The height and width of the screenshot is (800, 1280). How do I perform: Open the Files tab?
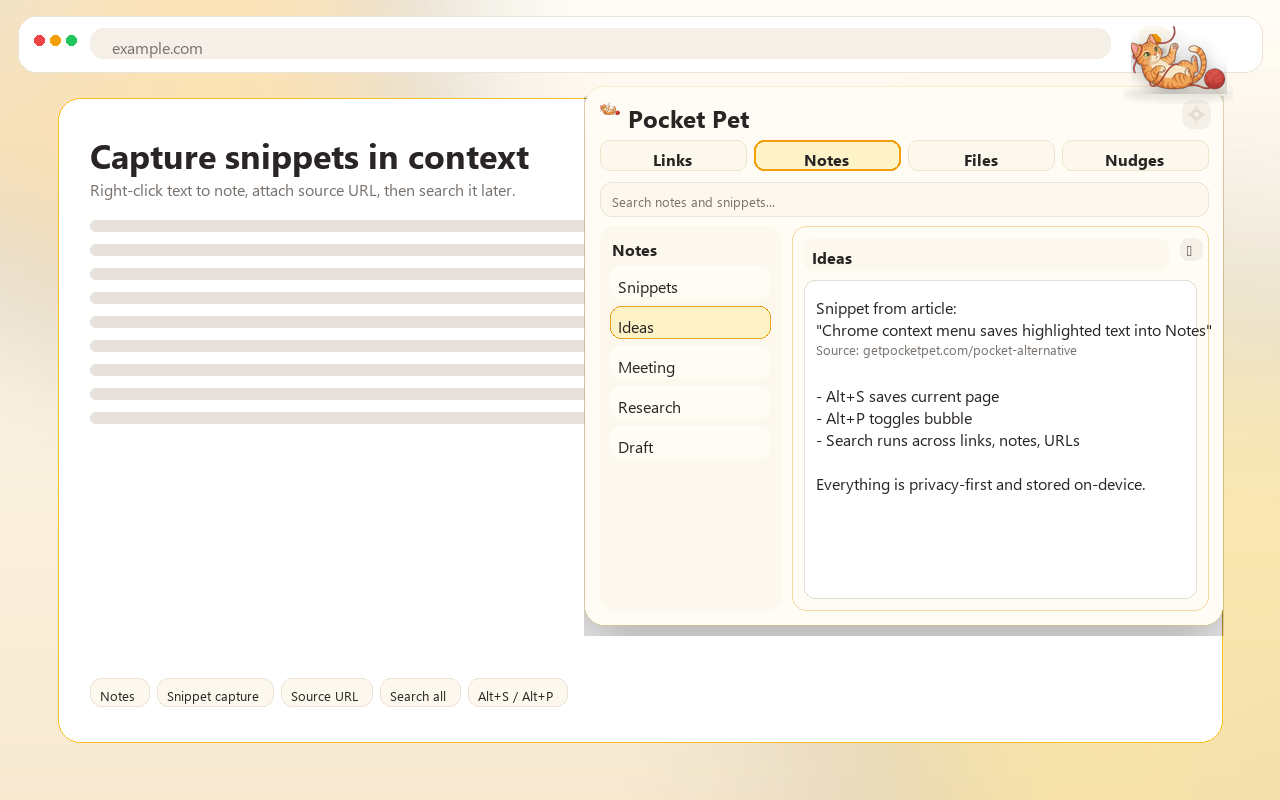tap(981, 156)
